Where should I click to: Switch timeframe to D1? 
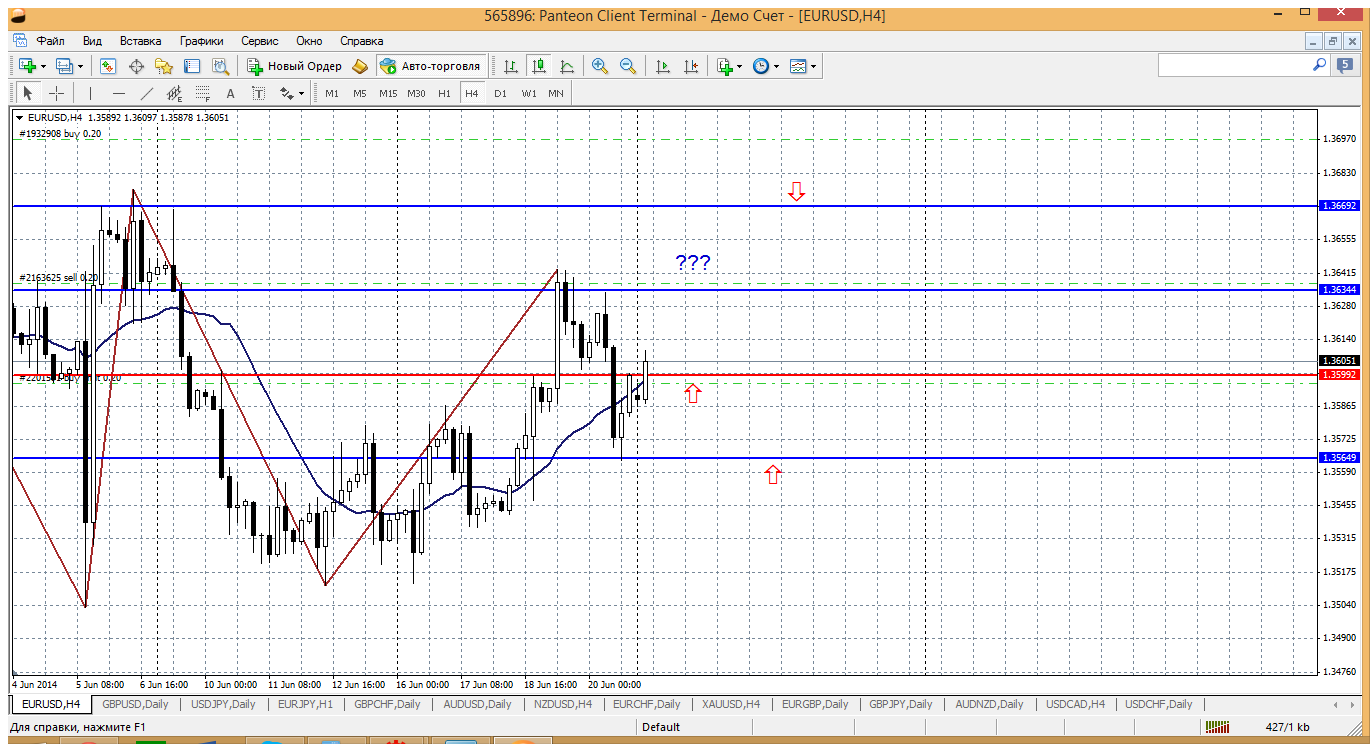click(501, 93)
